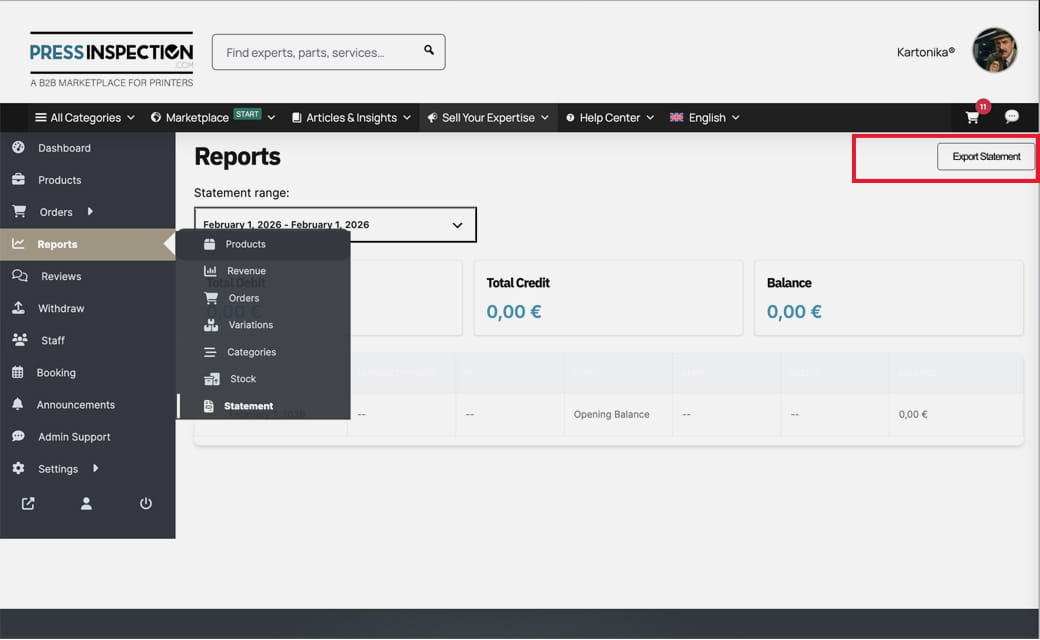Open the shopping cart with 11 notifications
This screenshot has width=1040, height=640.
coord(971,117)
